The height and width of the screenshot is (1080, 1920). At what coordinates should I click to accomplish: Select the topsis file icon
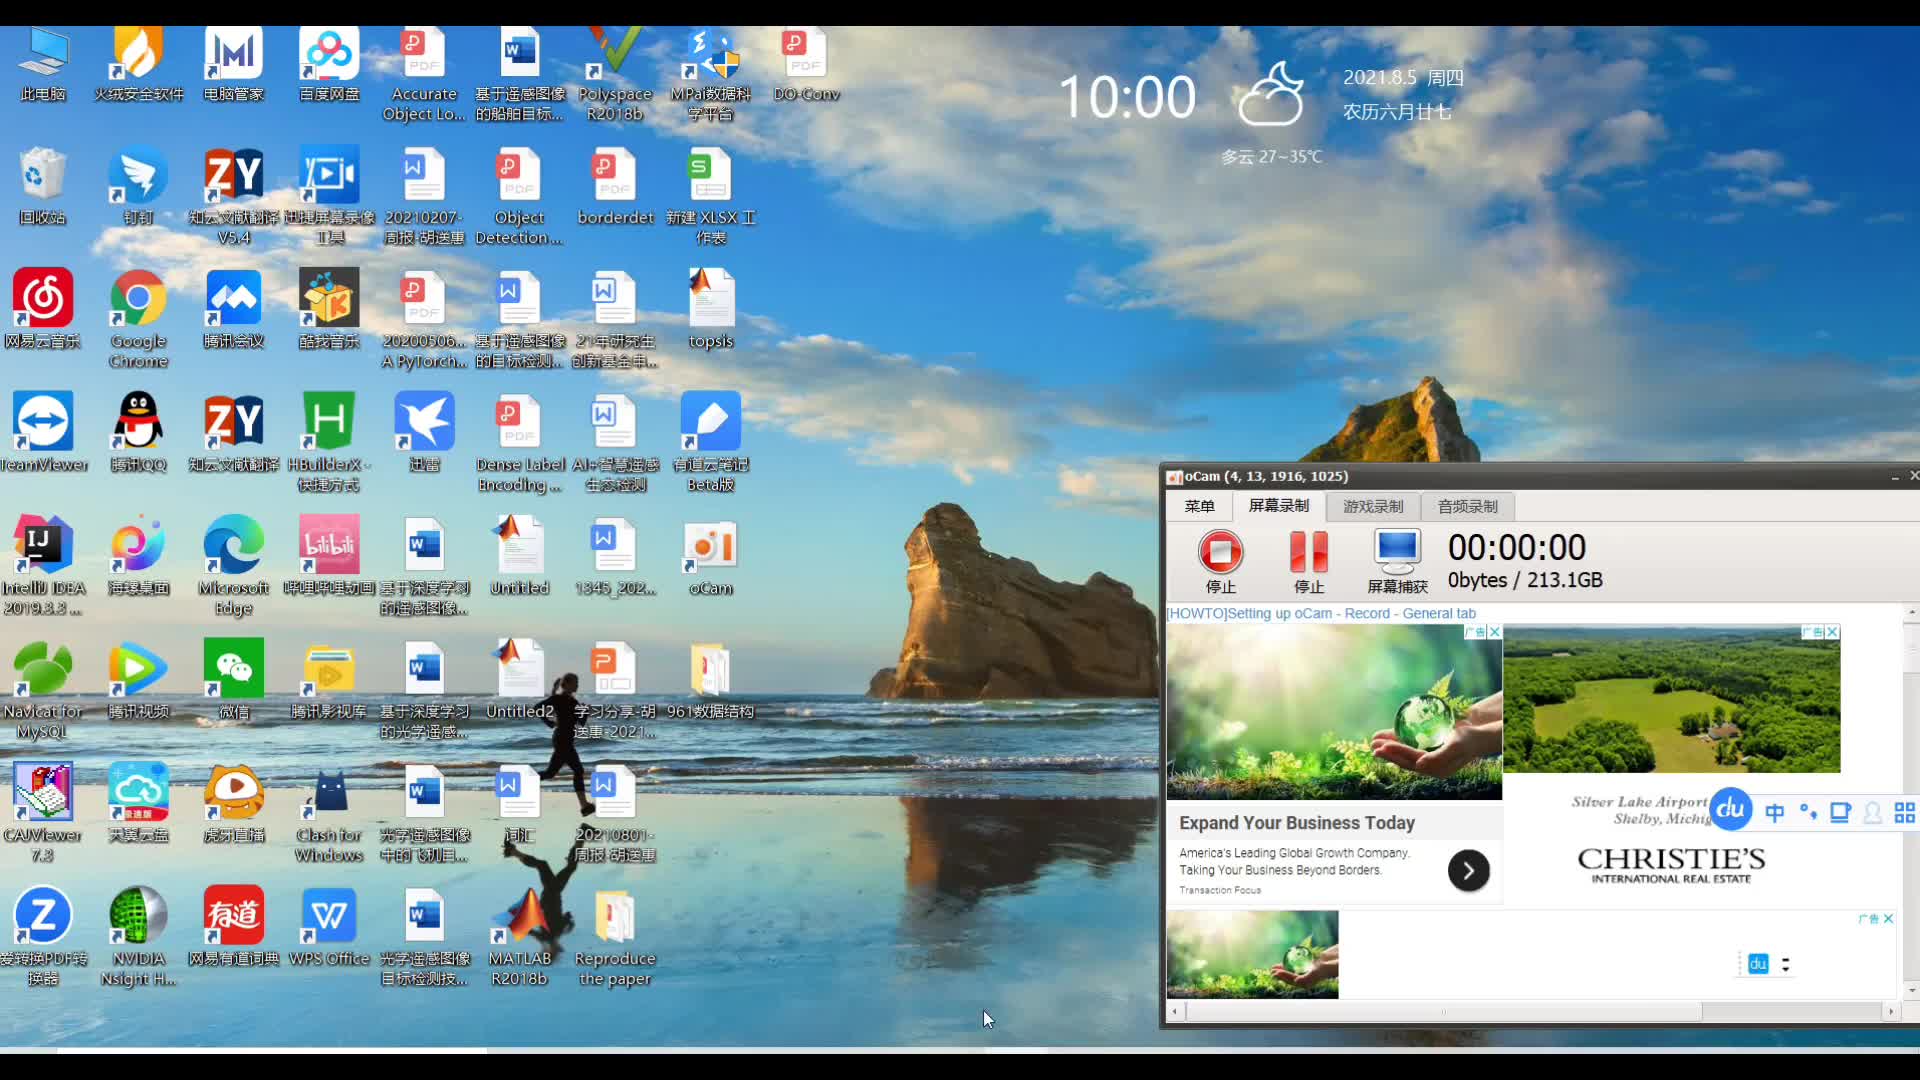tap(711, 310)
